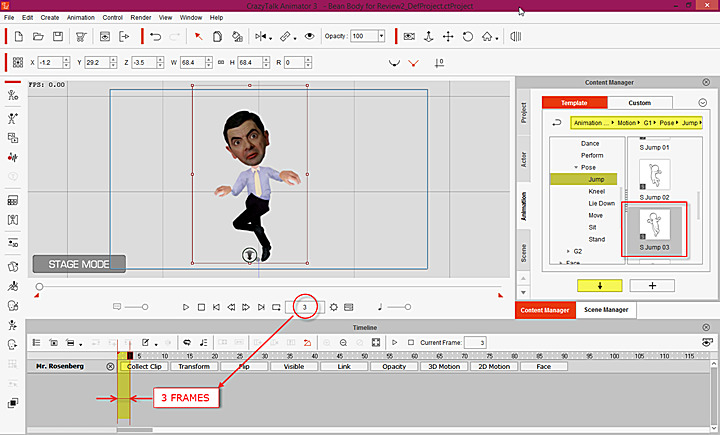Select the pan move cross icon

point(448,37)
